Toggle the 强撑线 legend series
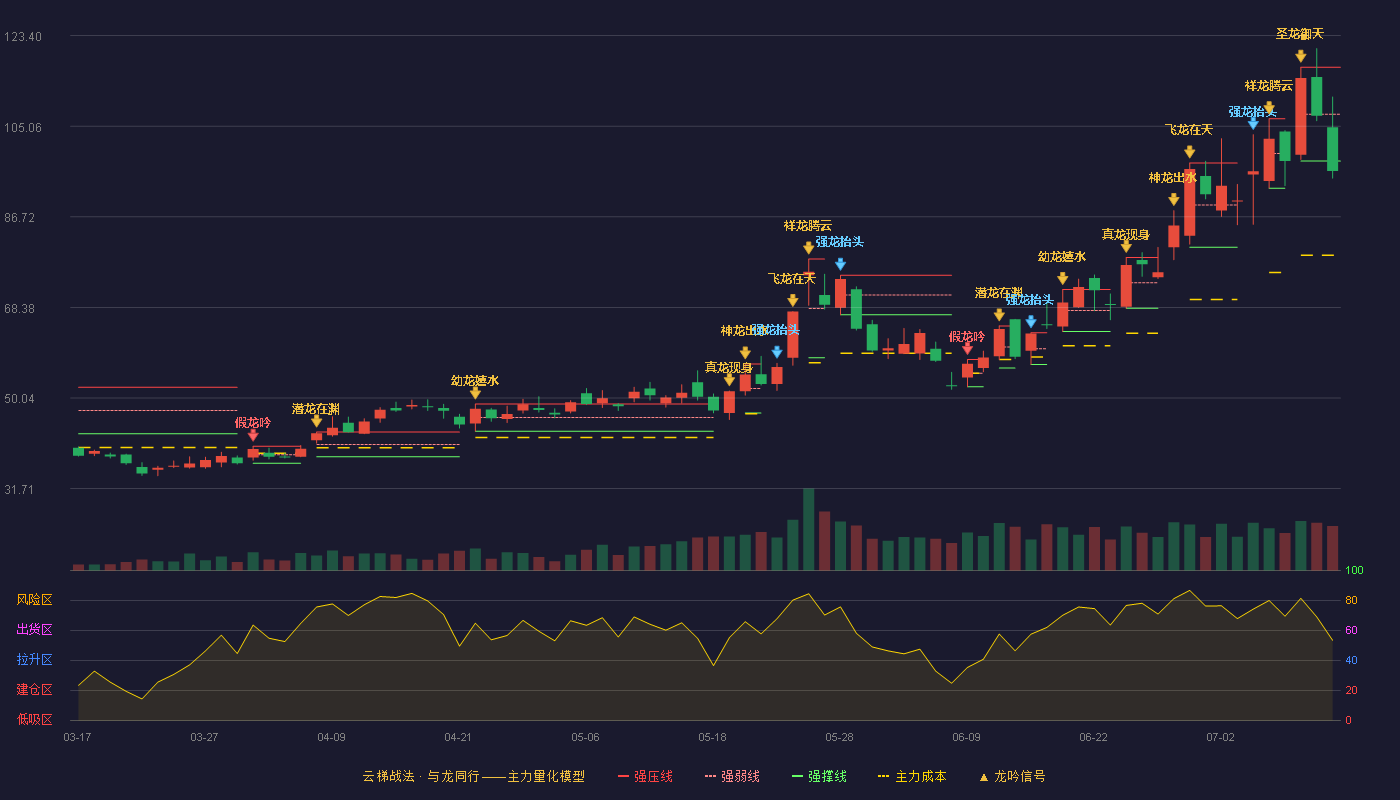This screenshot has width=1400, height=800. (x=819, y=776)
